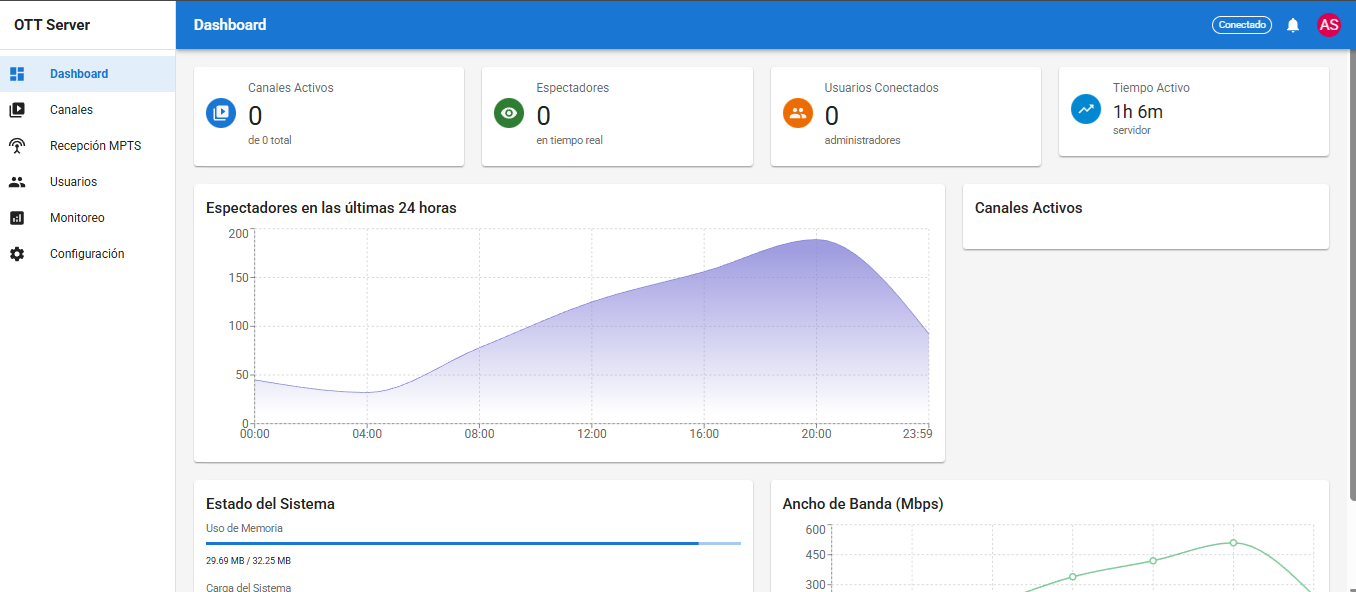Open Recepción MPTS in the sidebar

[88, 146]
